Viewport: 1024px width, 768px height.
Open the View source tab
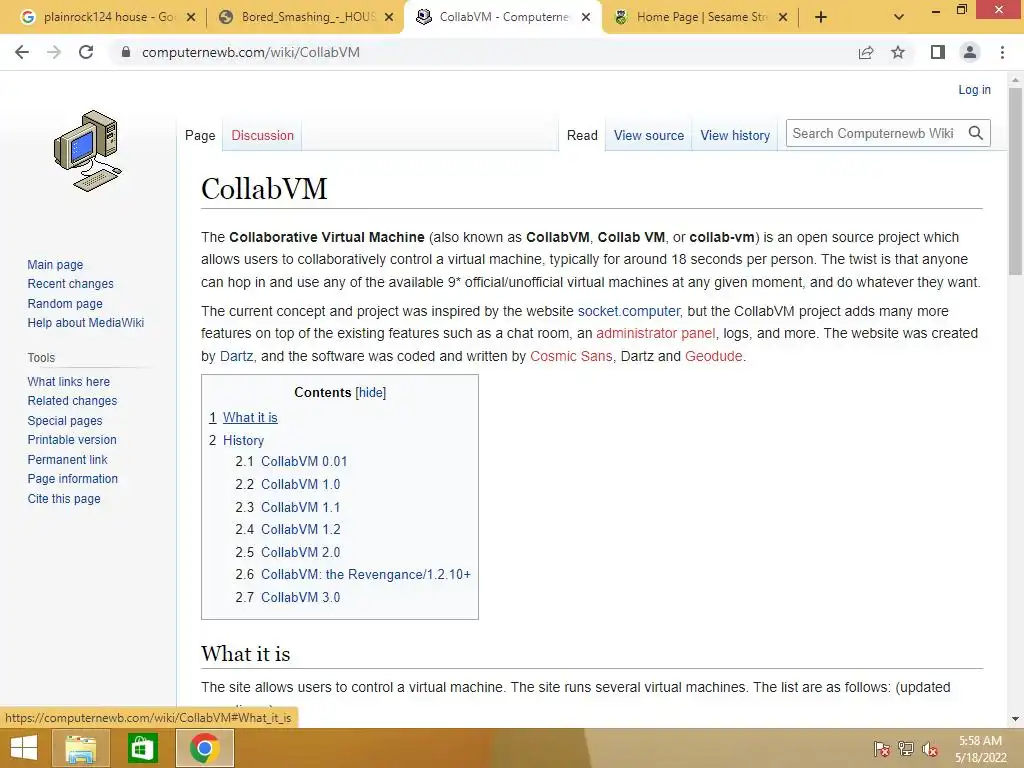point(648,135)
